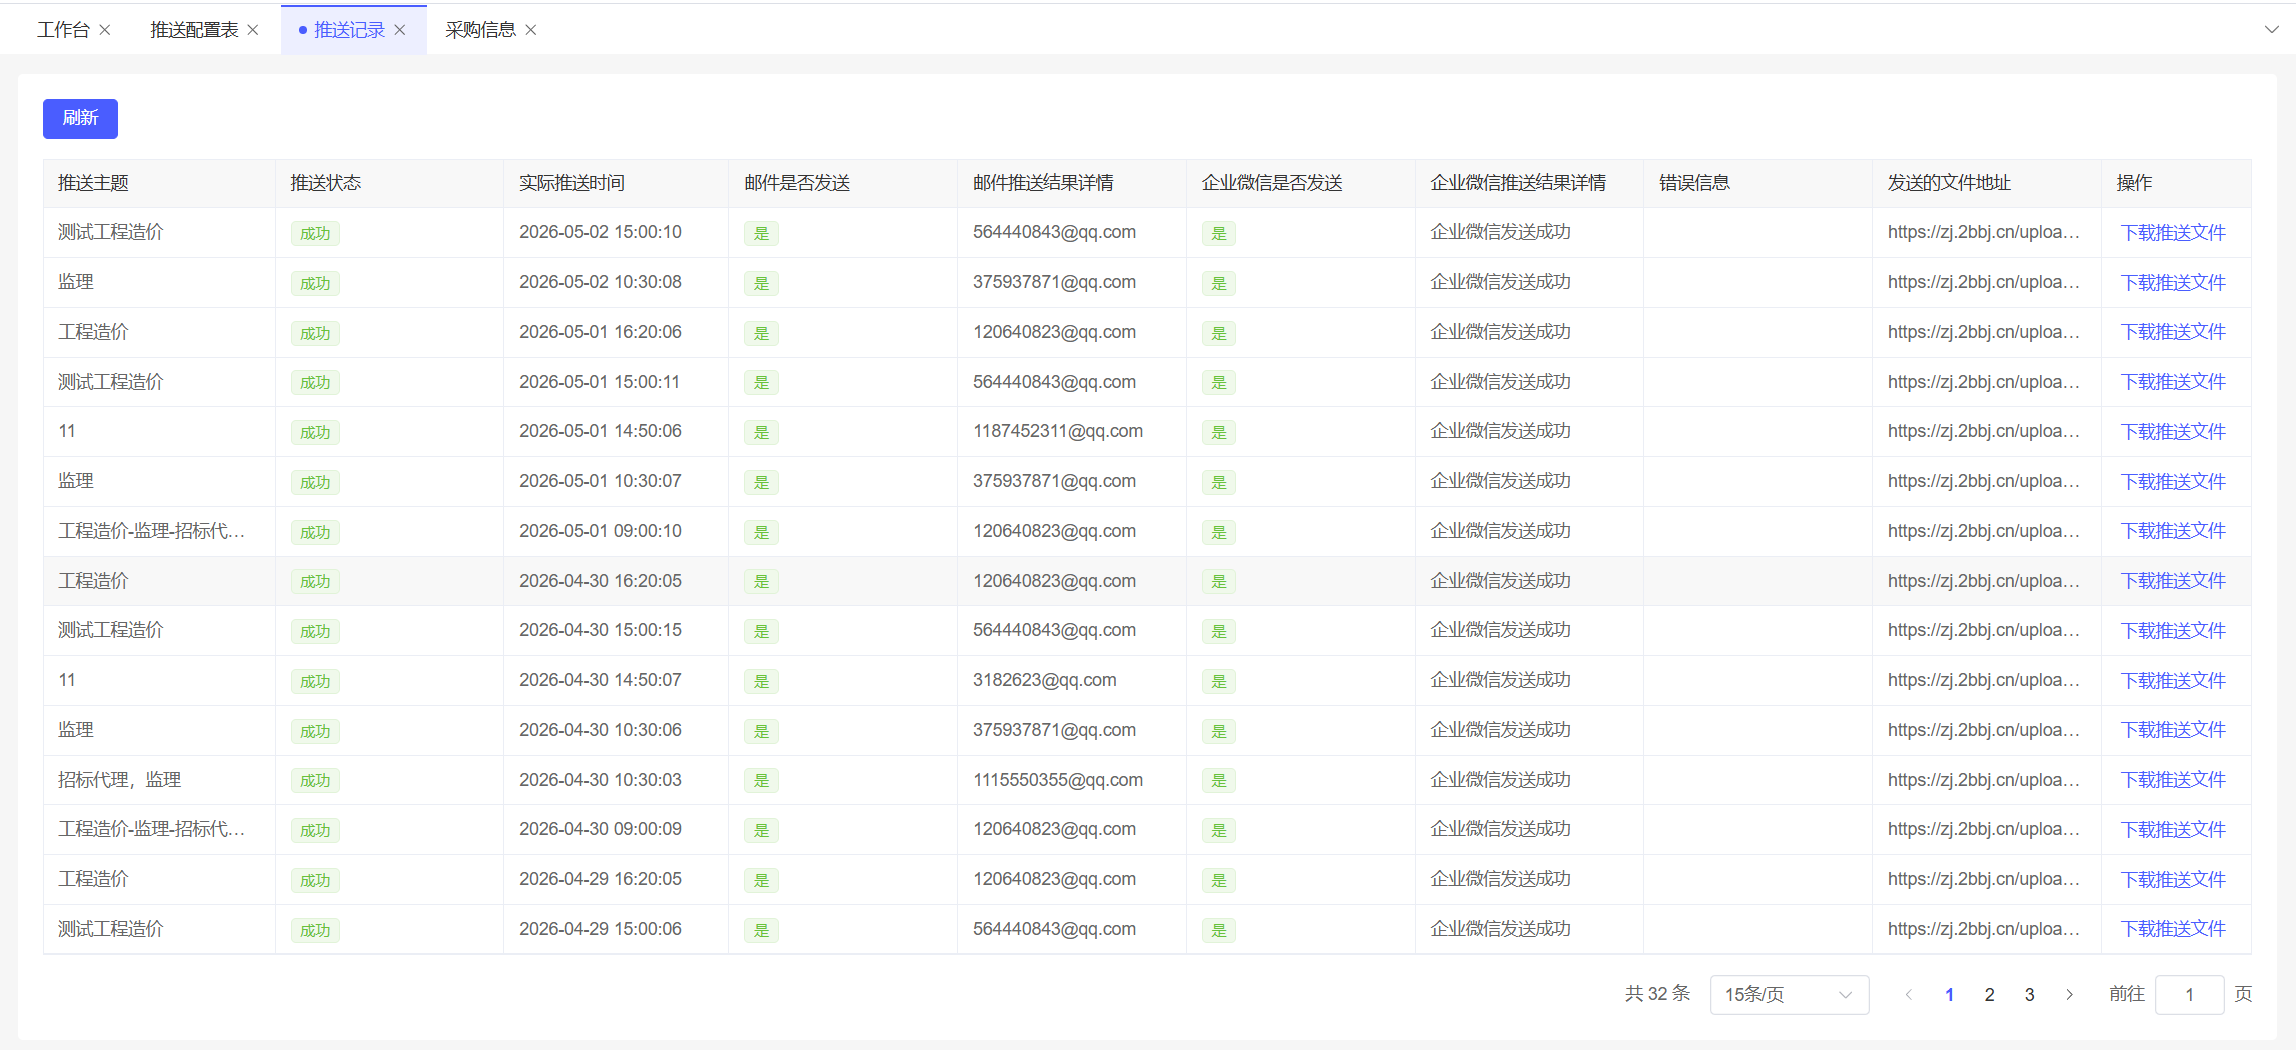Go to the previous page arrow
This screenshot has width=2296, height=1050.
click(1908, 994)
